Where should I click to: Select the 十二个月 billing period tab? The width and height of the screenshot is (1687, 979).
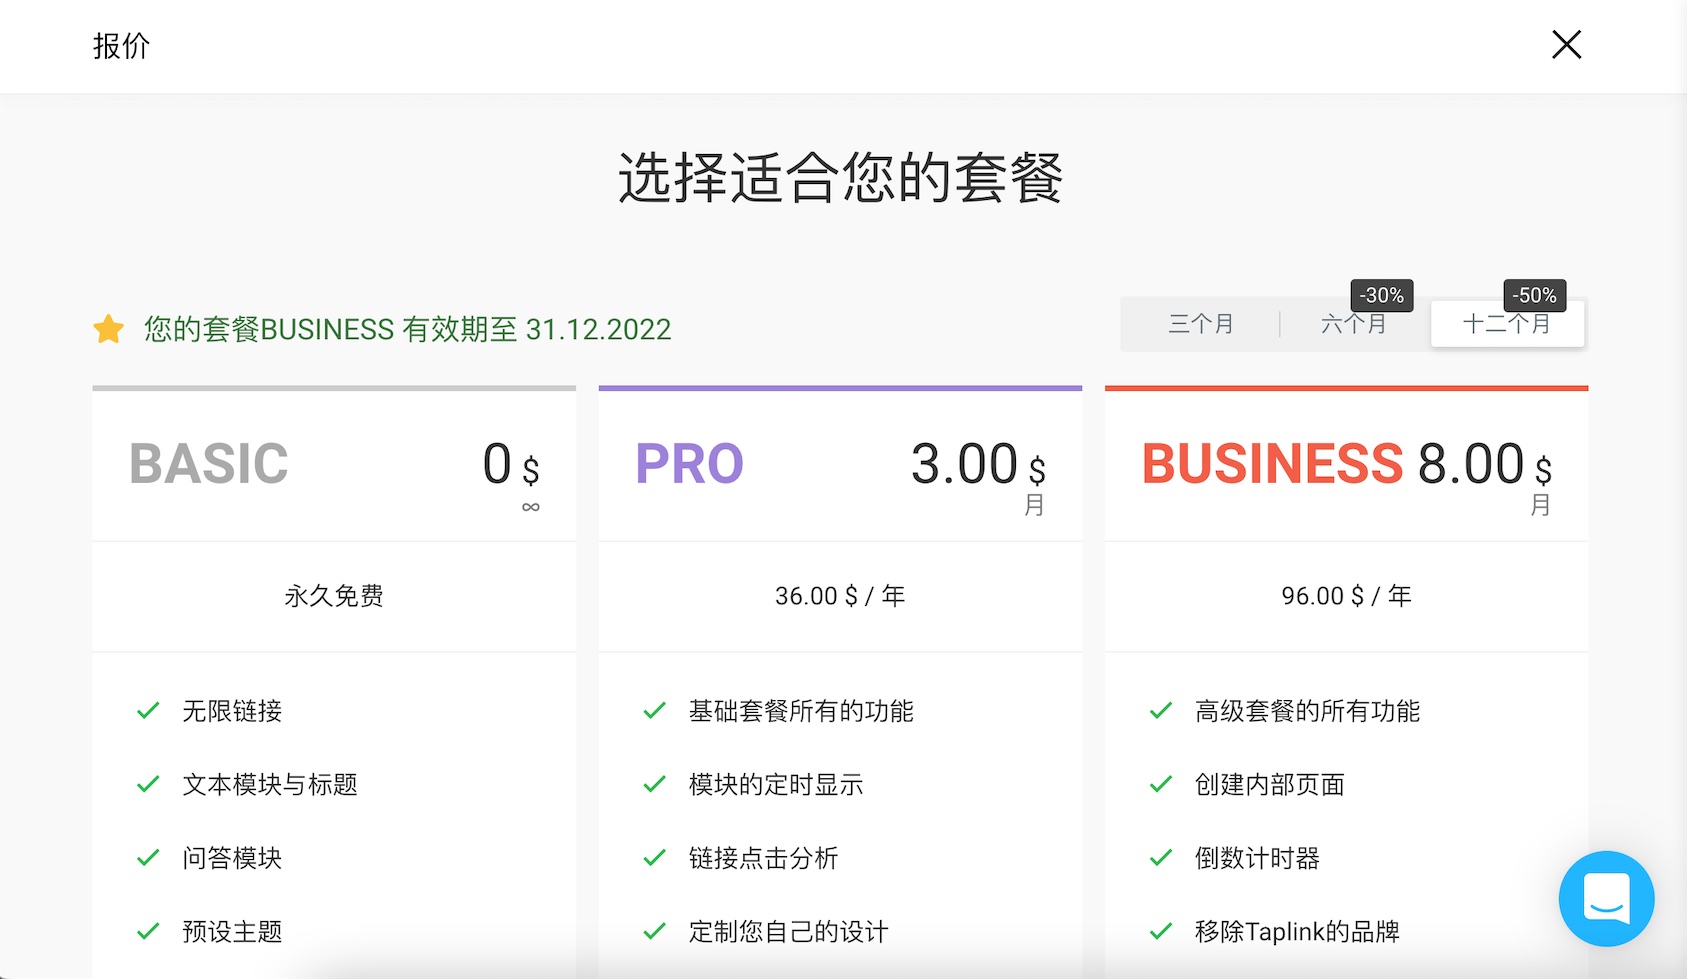(1507, 324)
